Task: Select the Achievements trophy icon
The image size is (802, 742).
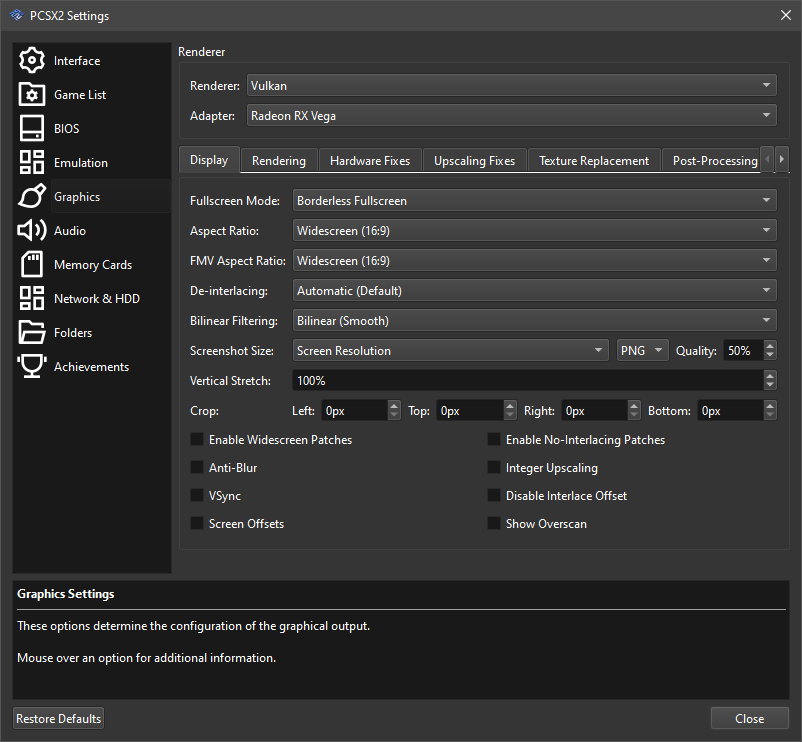Action: point(32,367)
